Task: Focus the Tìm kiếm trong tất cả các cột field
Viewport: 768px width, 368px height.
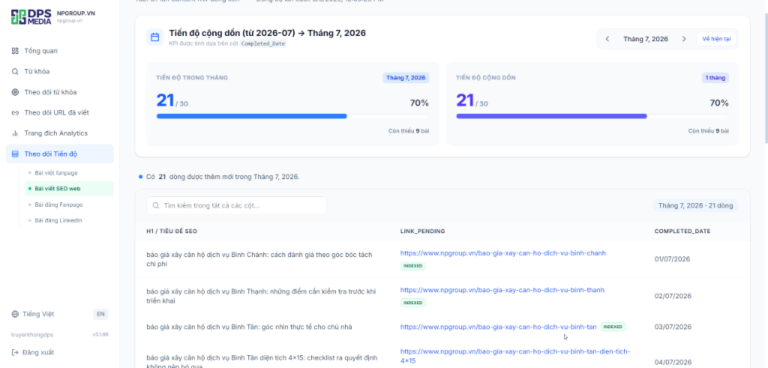Action: coord(236,206)
